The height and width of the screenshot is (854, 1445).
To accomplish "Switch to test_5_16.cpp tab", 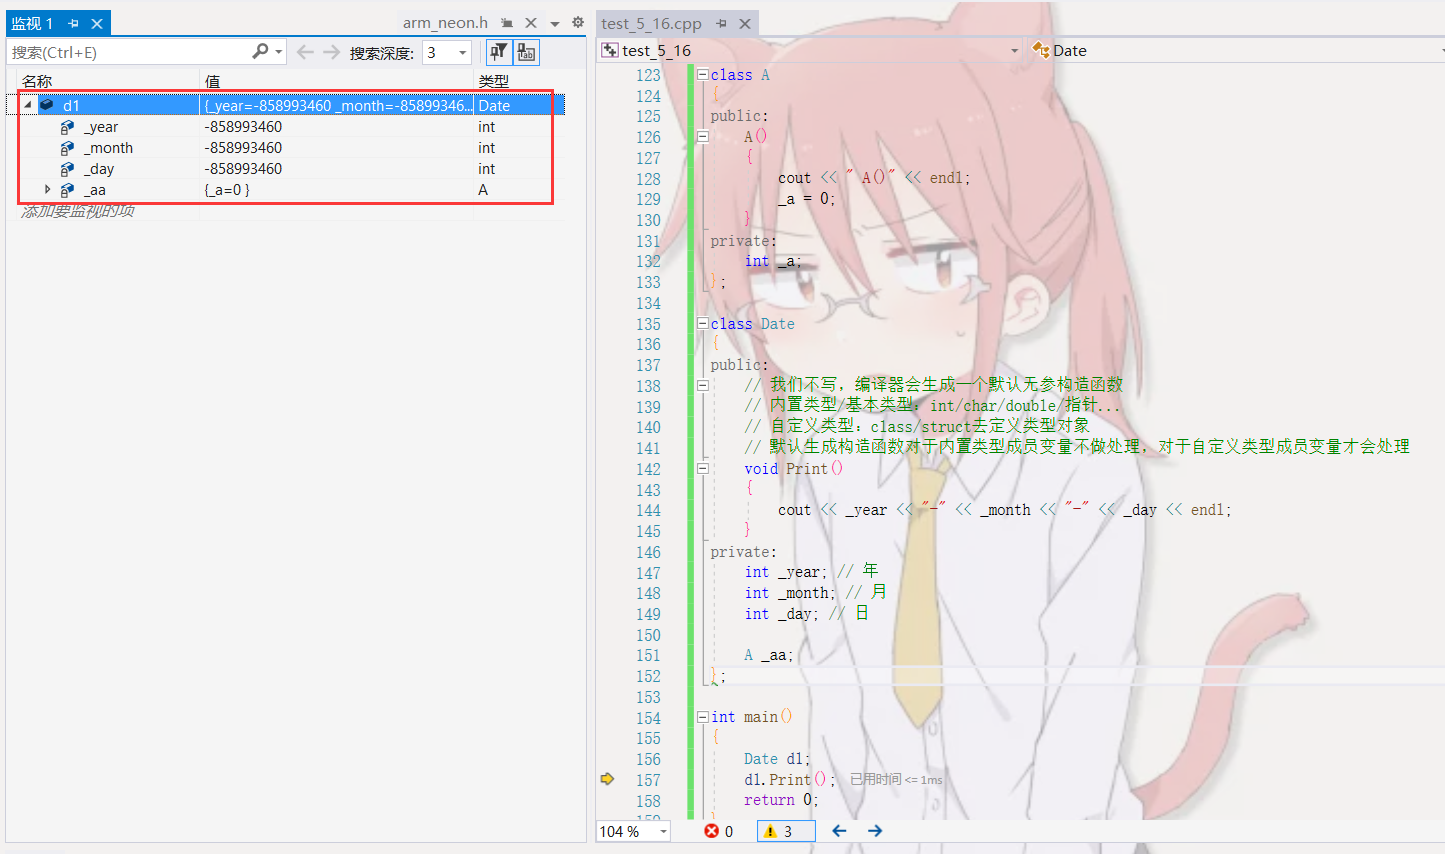I will [x=651, y=23].
